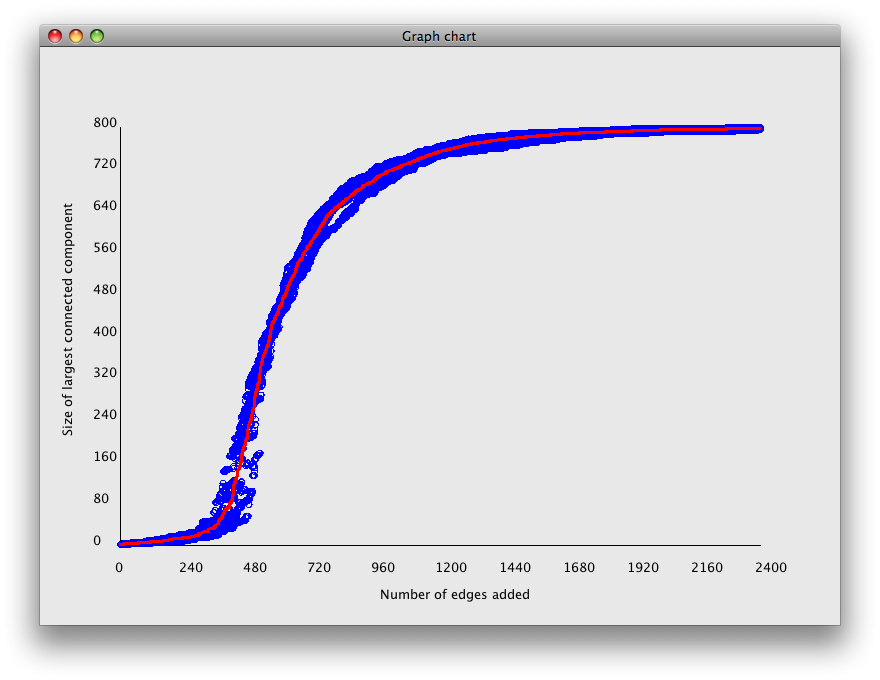
Task: Minimize window using the yellow button
Action: tap(76, 37)
